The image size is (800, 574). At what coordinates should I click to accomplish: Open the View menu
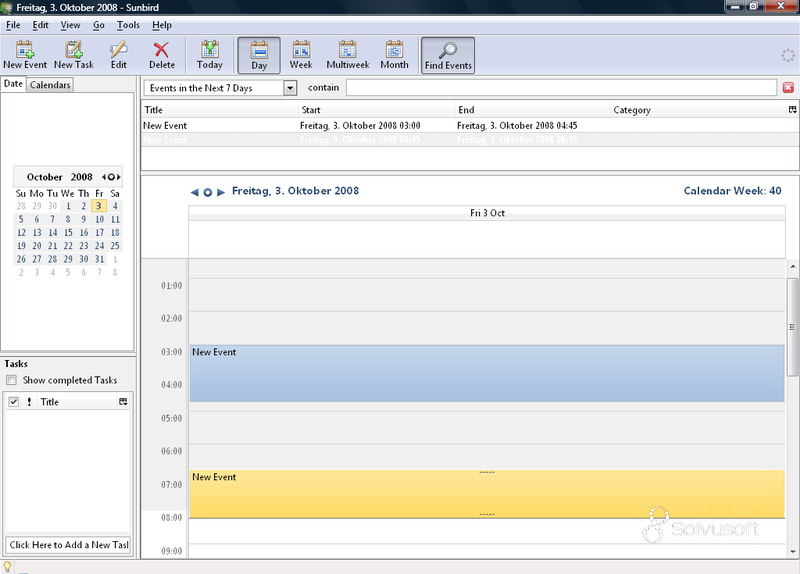(70, 25)
